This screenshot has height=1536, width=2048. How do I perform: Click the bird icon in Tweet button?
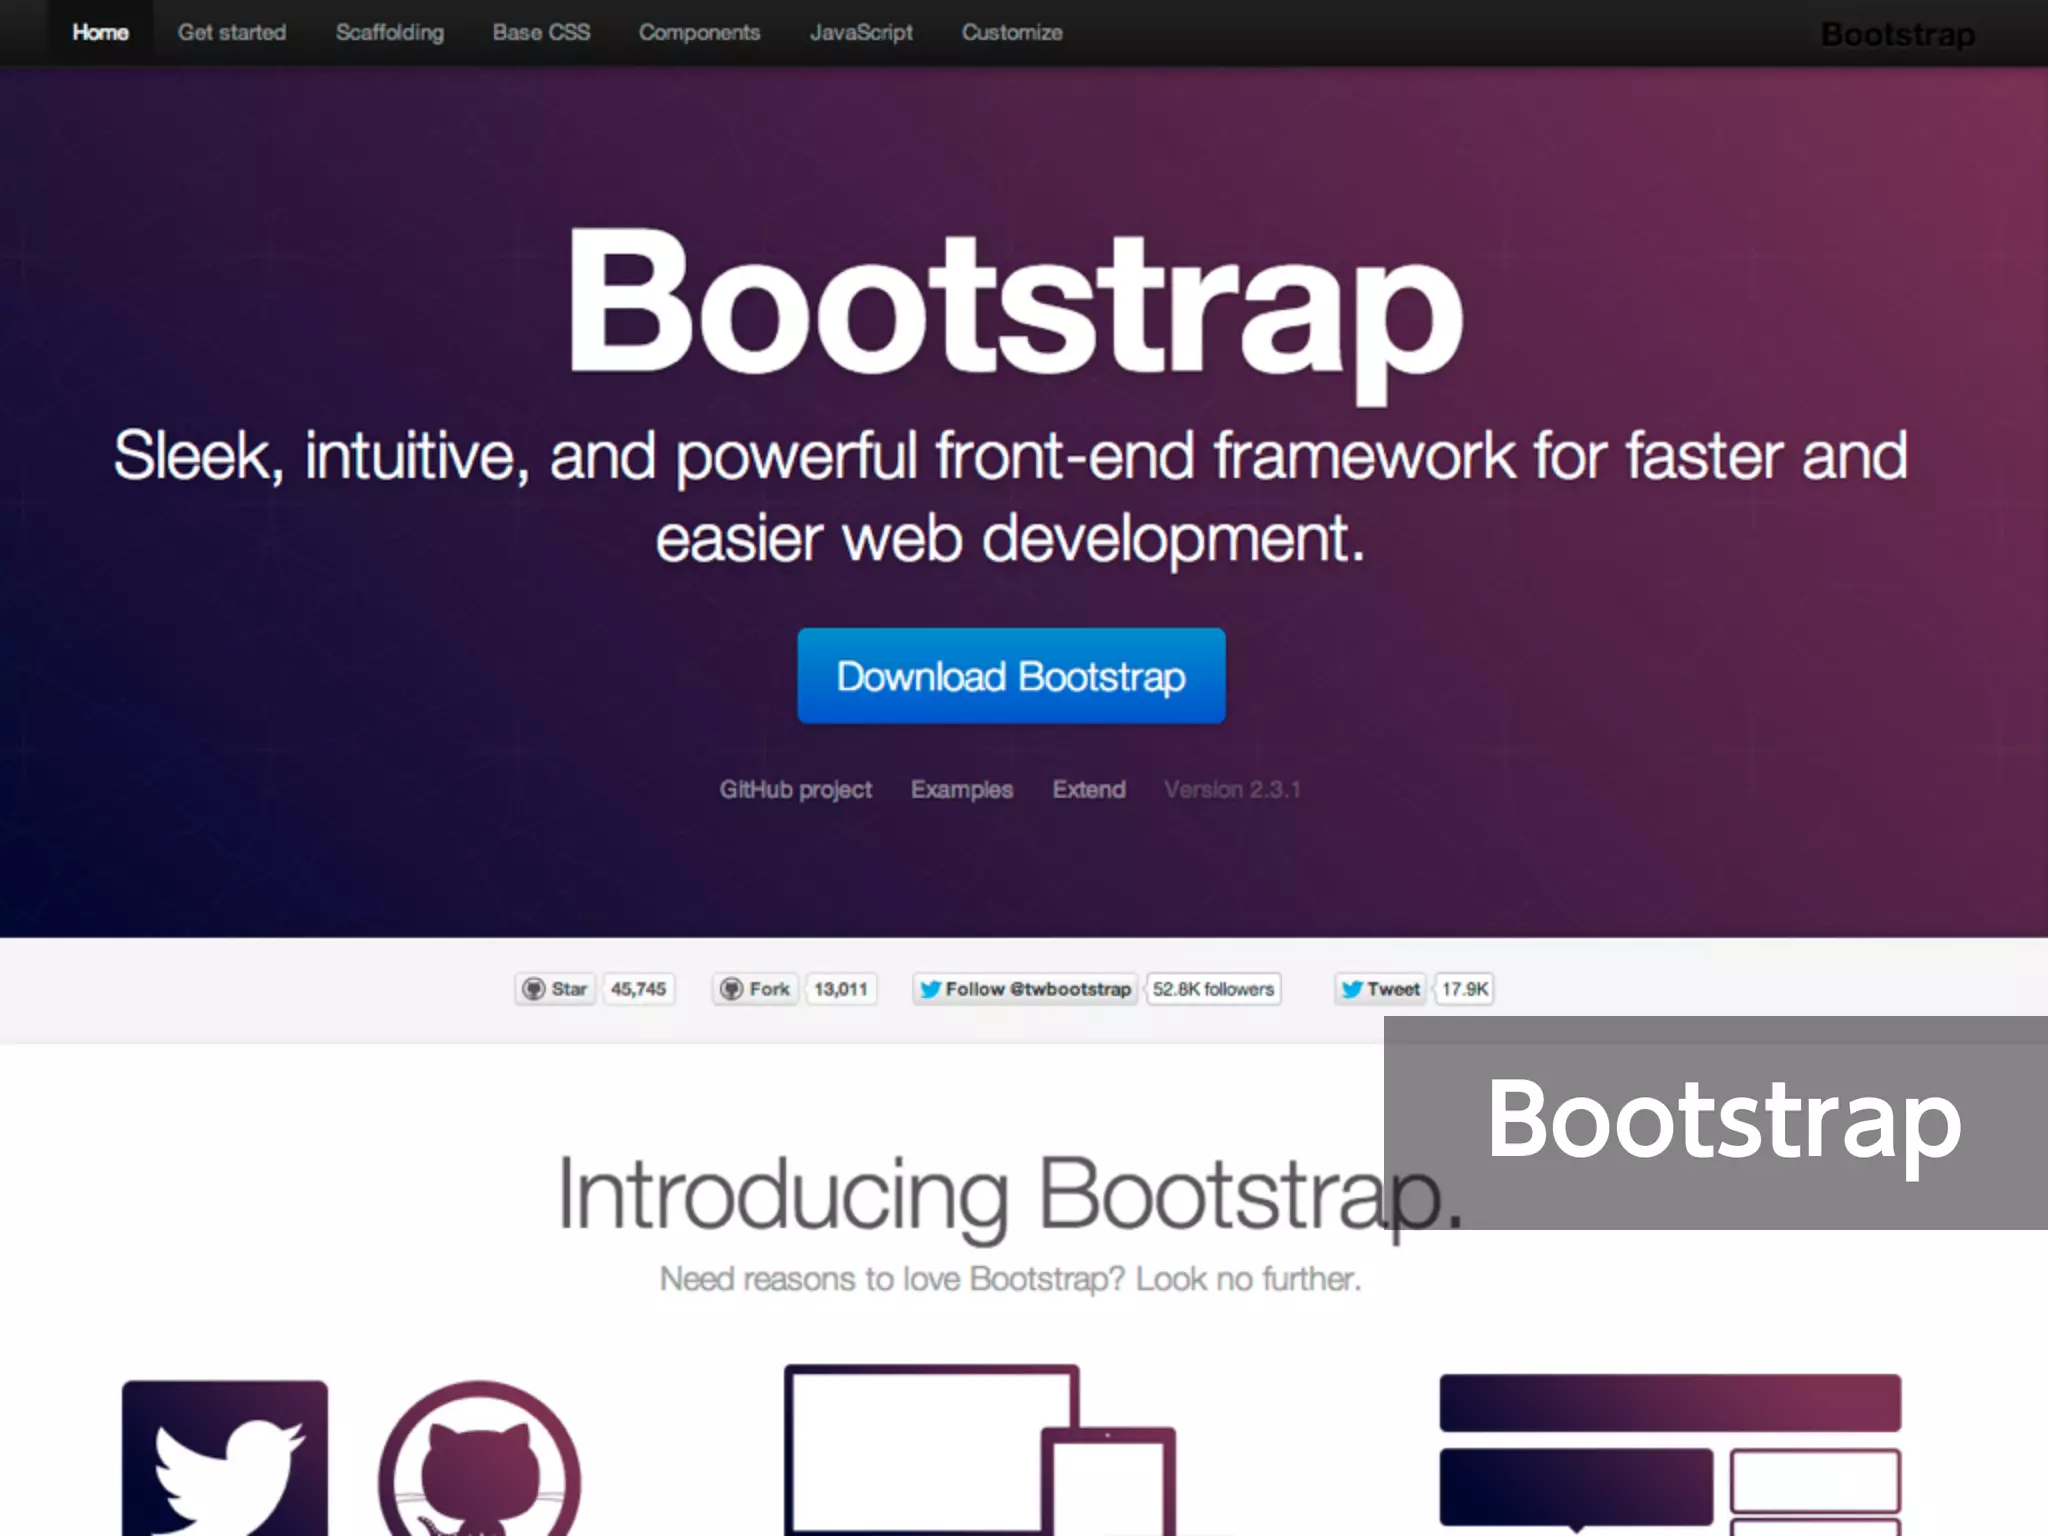pyautogui.click(x=1352, y=989)
